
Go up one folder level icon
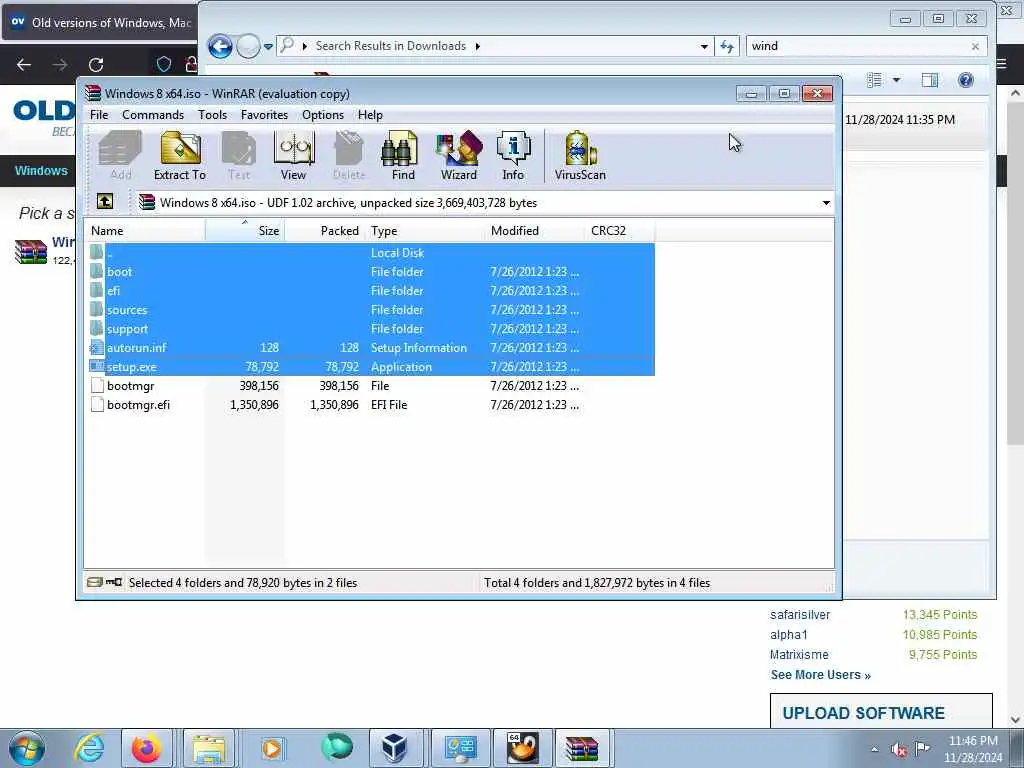[104, 202]
